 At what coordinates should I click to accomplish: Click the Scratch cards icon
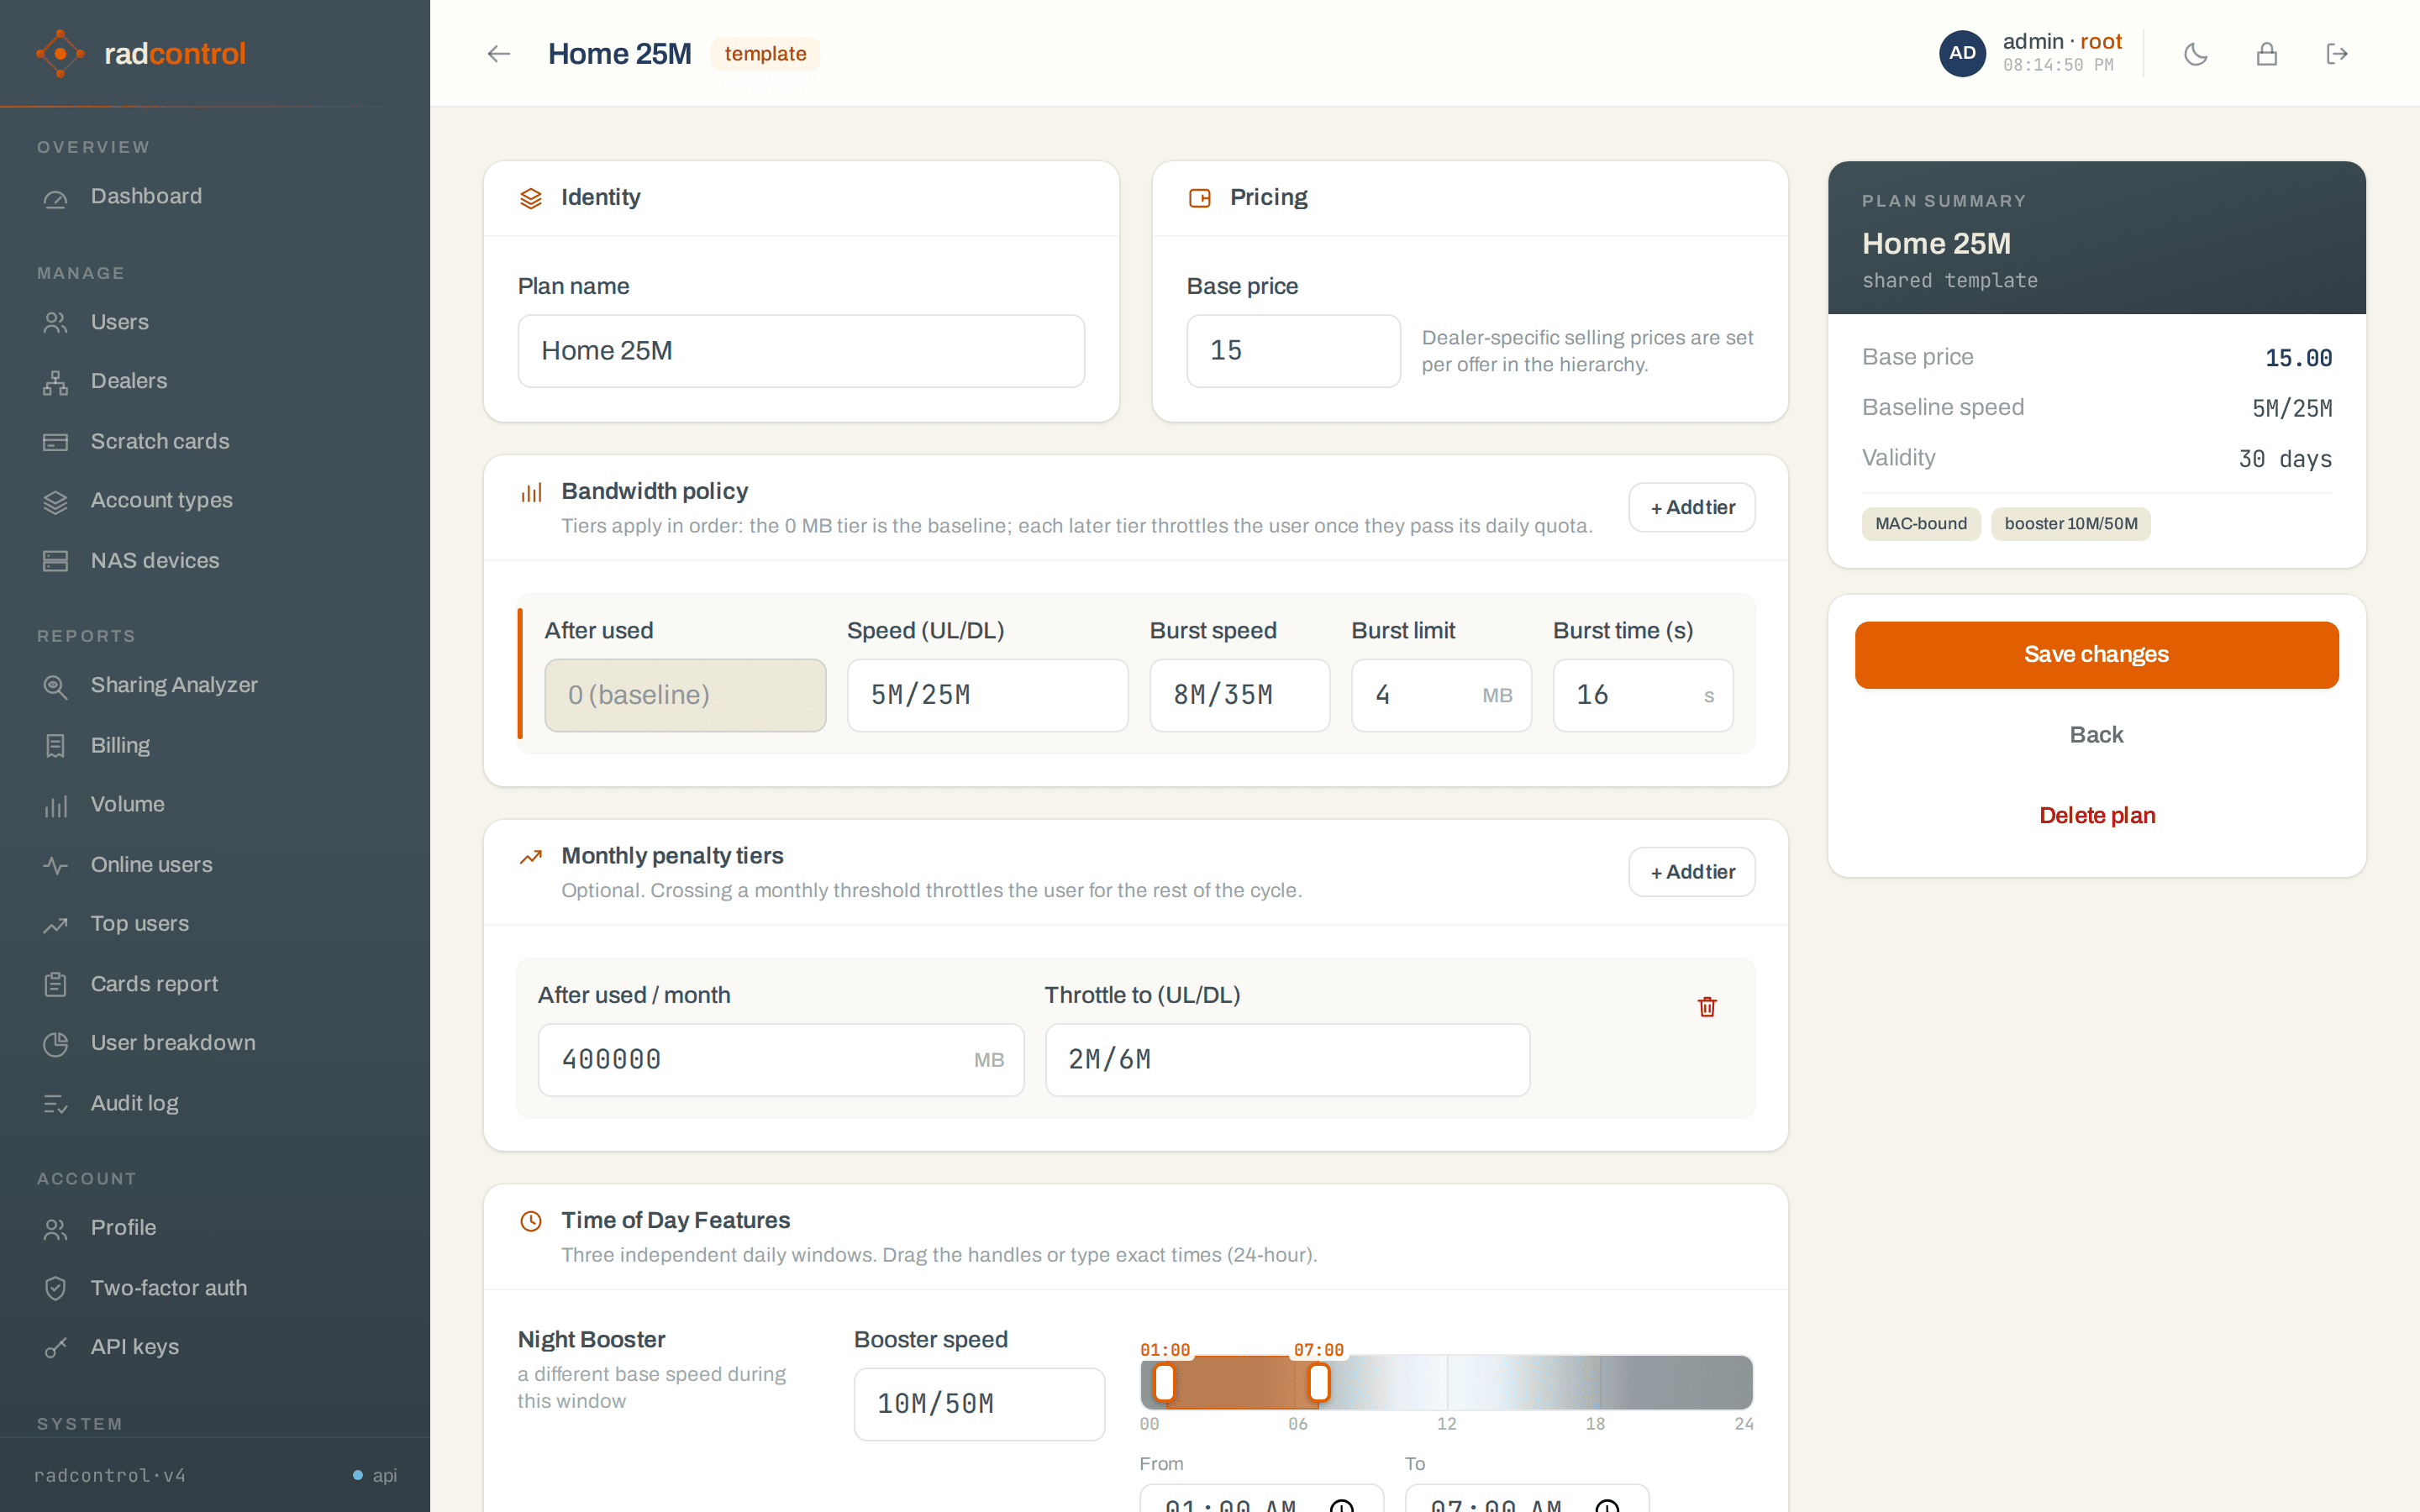[56, 442]
